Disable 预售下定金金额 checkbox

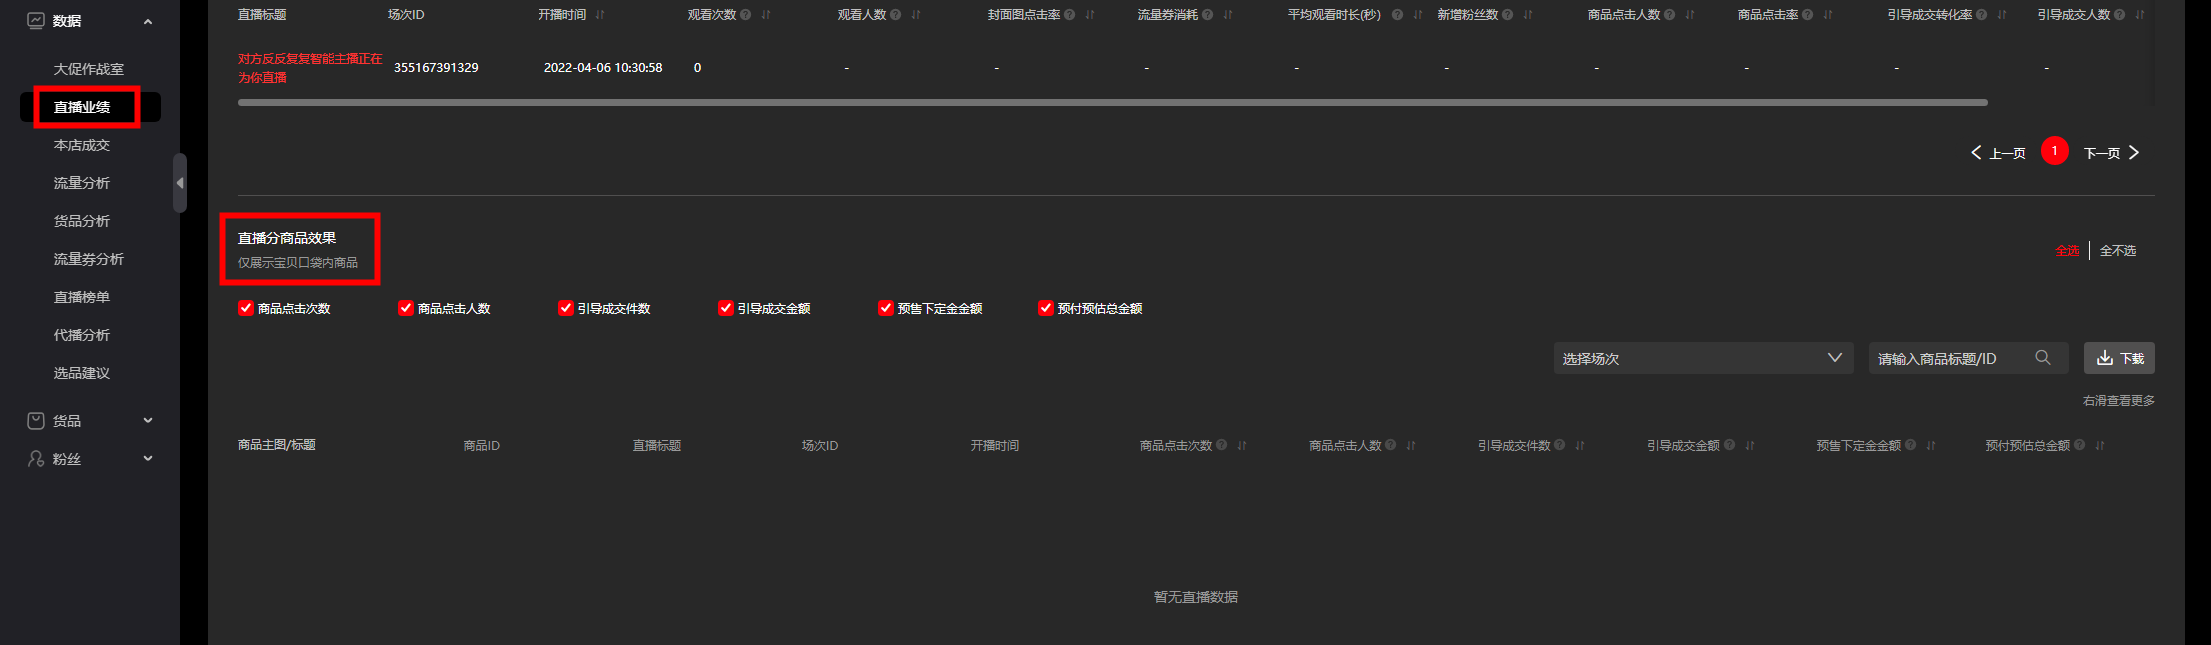[x=886, y=308]
